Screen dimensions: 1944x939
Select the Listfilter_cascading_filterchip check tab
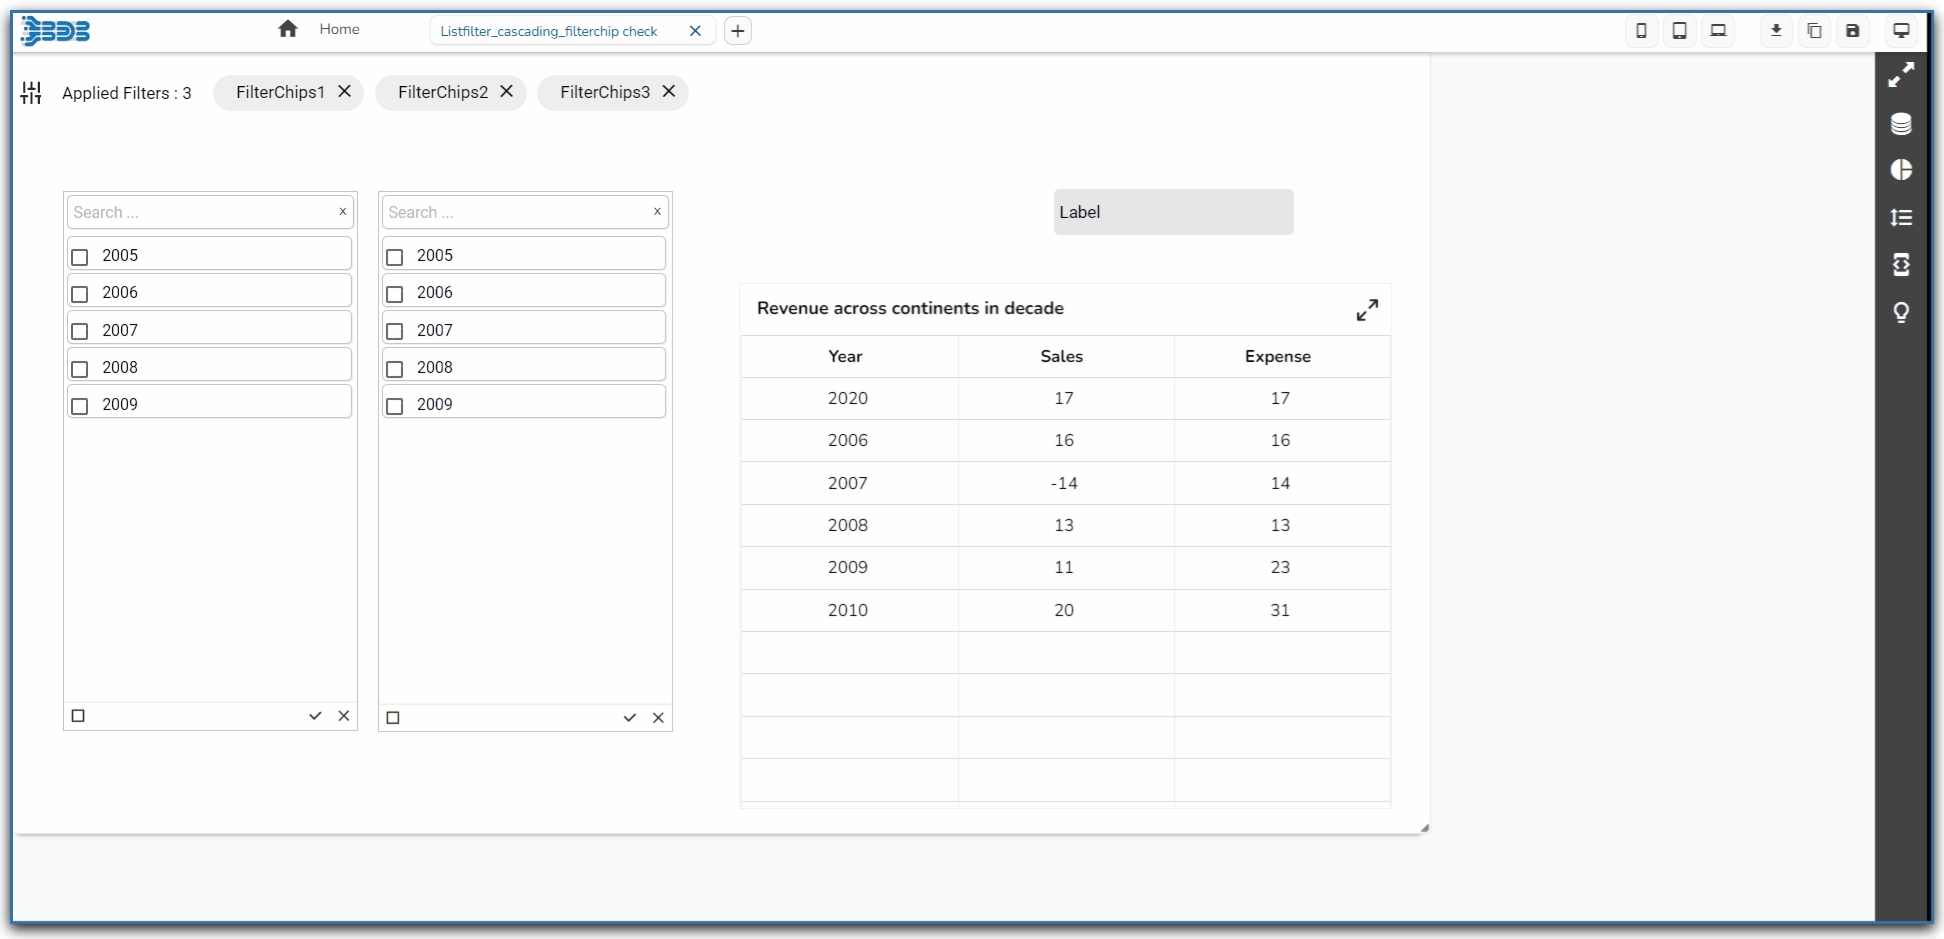point(548,31)
